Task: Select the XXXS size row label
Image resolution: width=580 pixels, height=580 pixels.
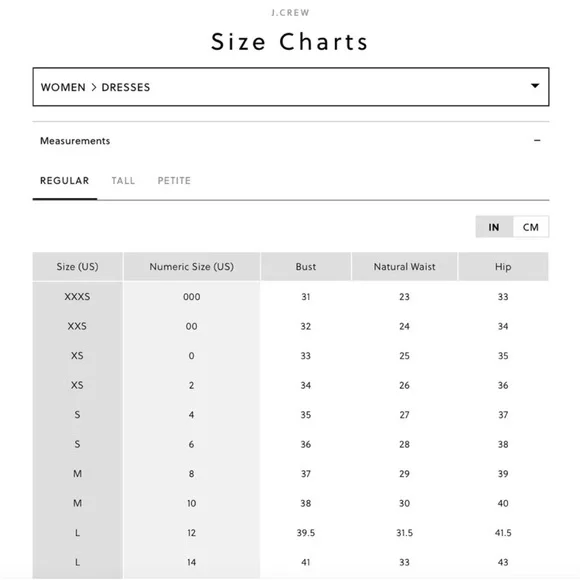Action: click(x=77, y=297)
